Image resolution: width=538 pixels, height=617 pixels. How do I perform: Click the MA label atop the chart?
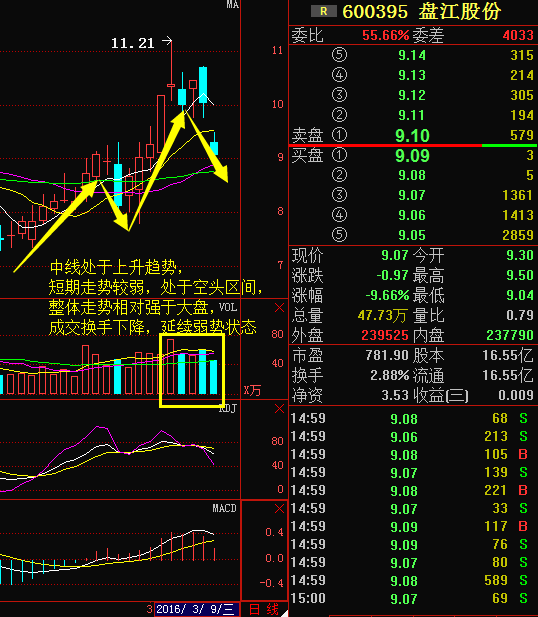tap(233, 4)
